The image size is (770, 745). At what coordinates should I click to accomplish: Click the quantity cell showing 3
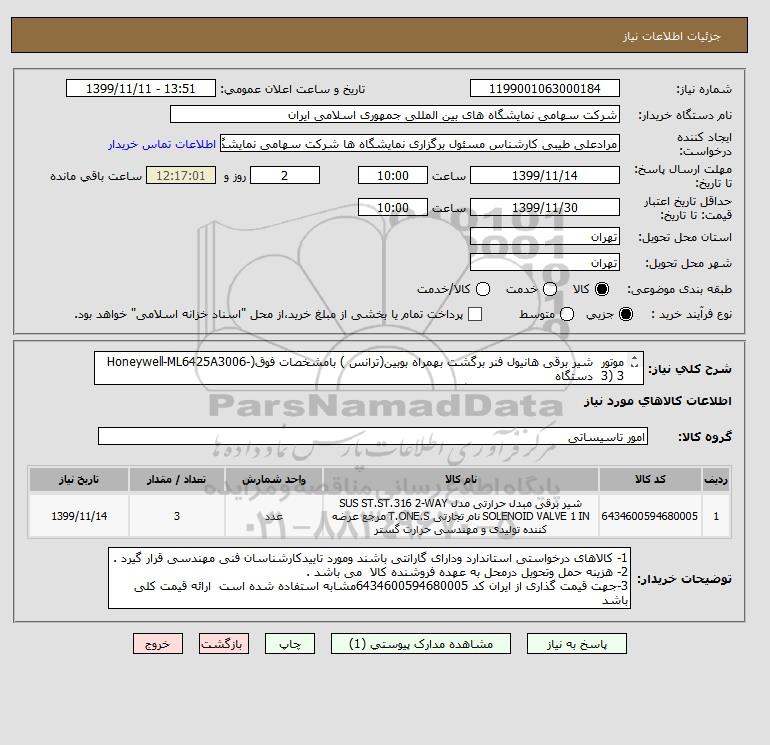pos(177,516)
